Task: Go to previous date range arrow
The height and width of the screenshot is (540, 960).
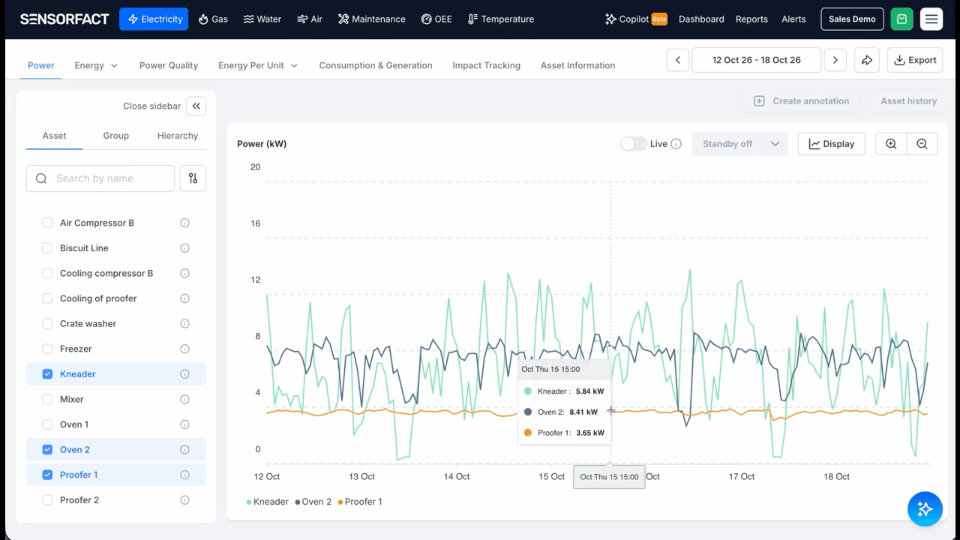Action: pyautogui.click(x=678, y=60)
